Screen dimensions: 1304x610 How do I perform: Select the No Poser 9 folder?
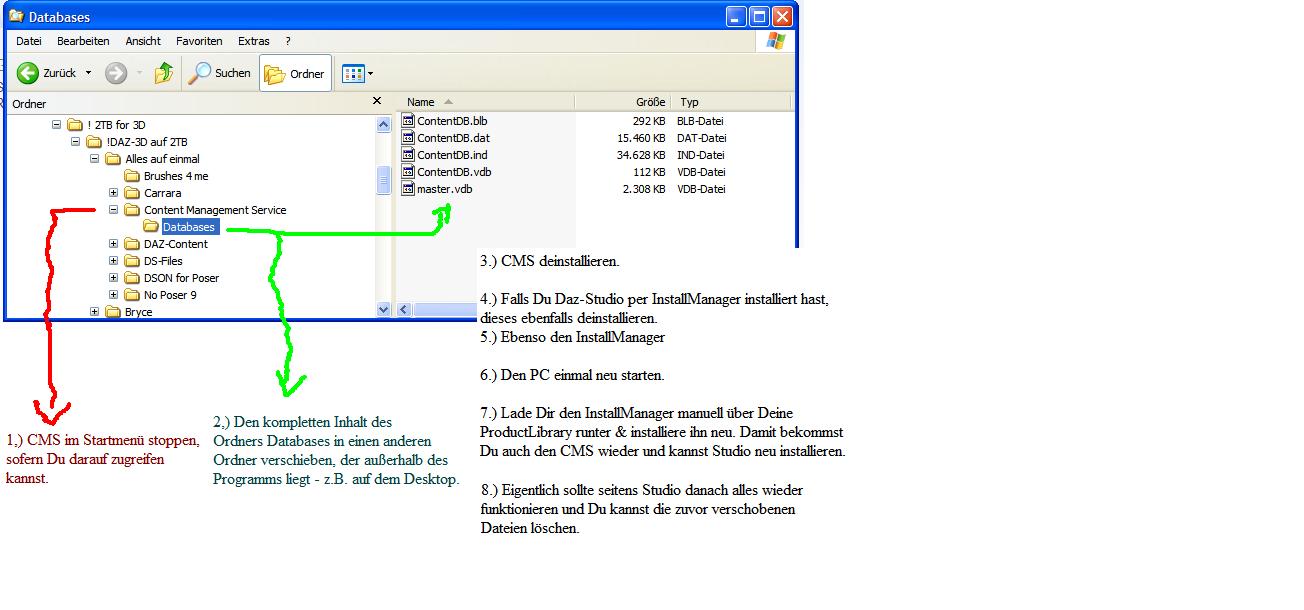click(160, 295)
